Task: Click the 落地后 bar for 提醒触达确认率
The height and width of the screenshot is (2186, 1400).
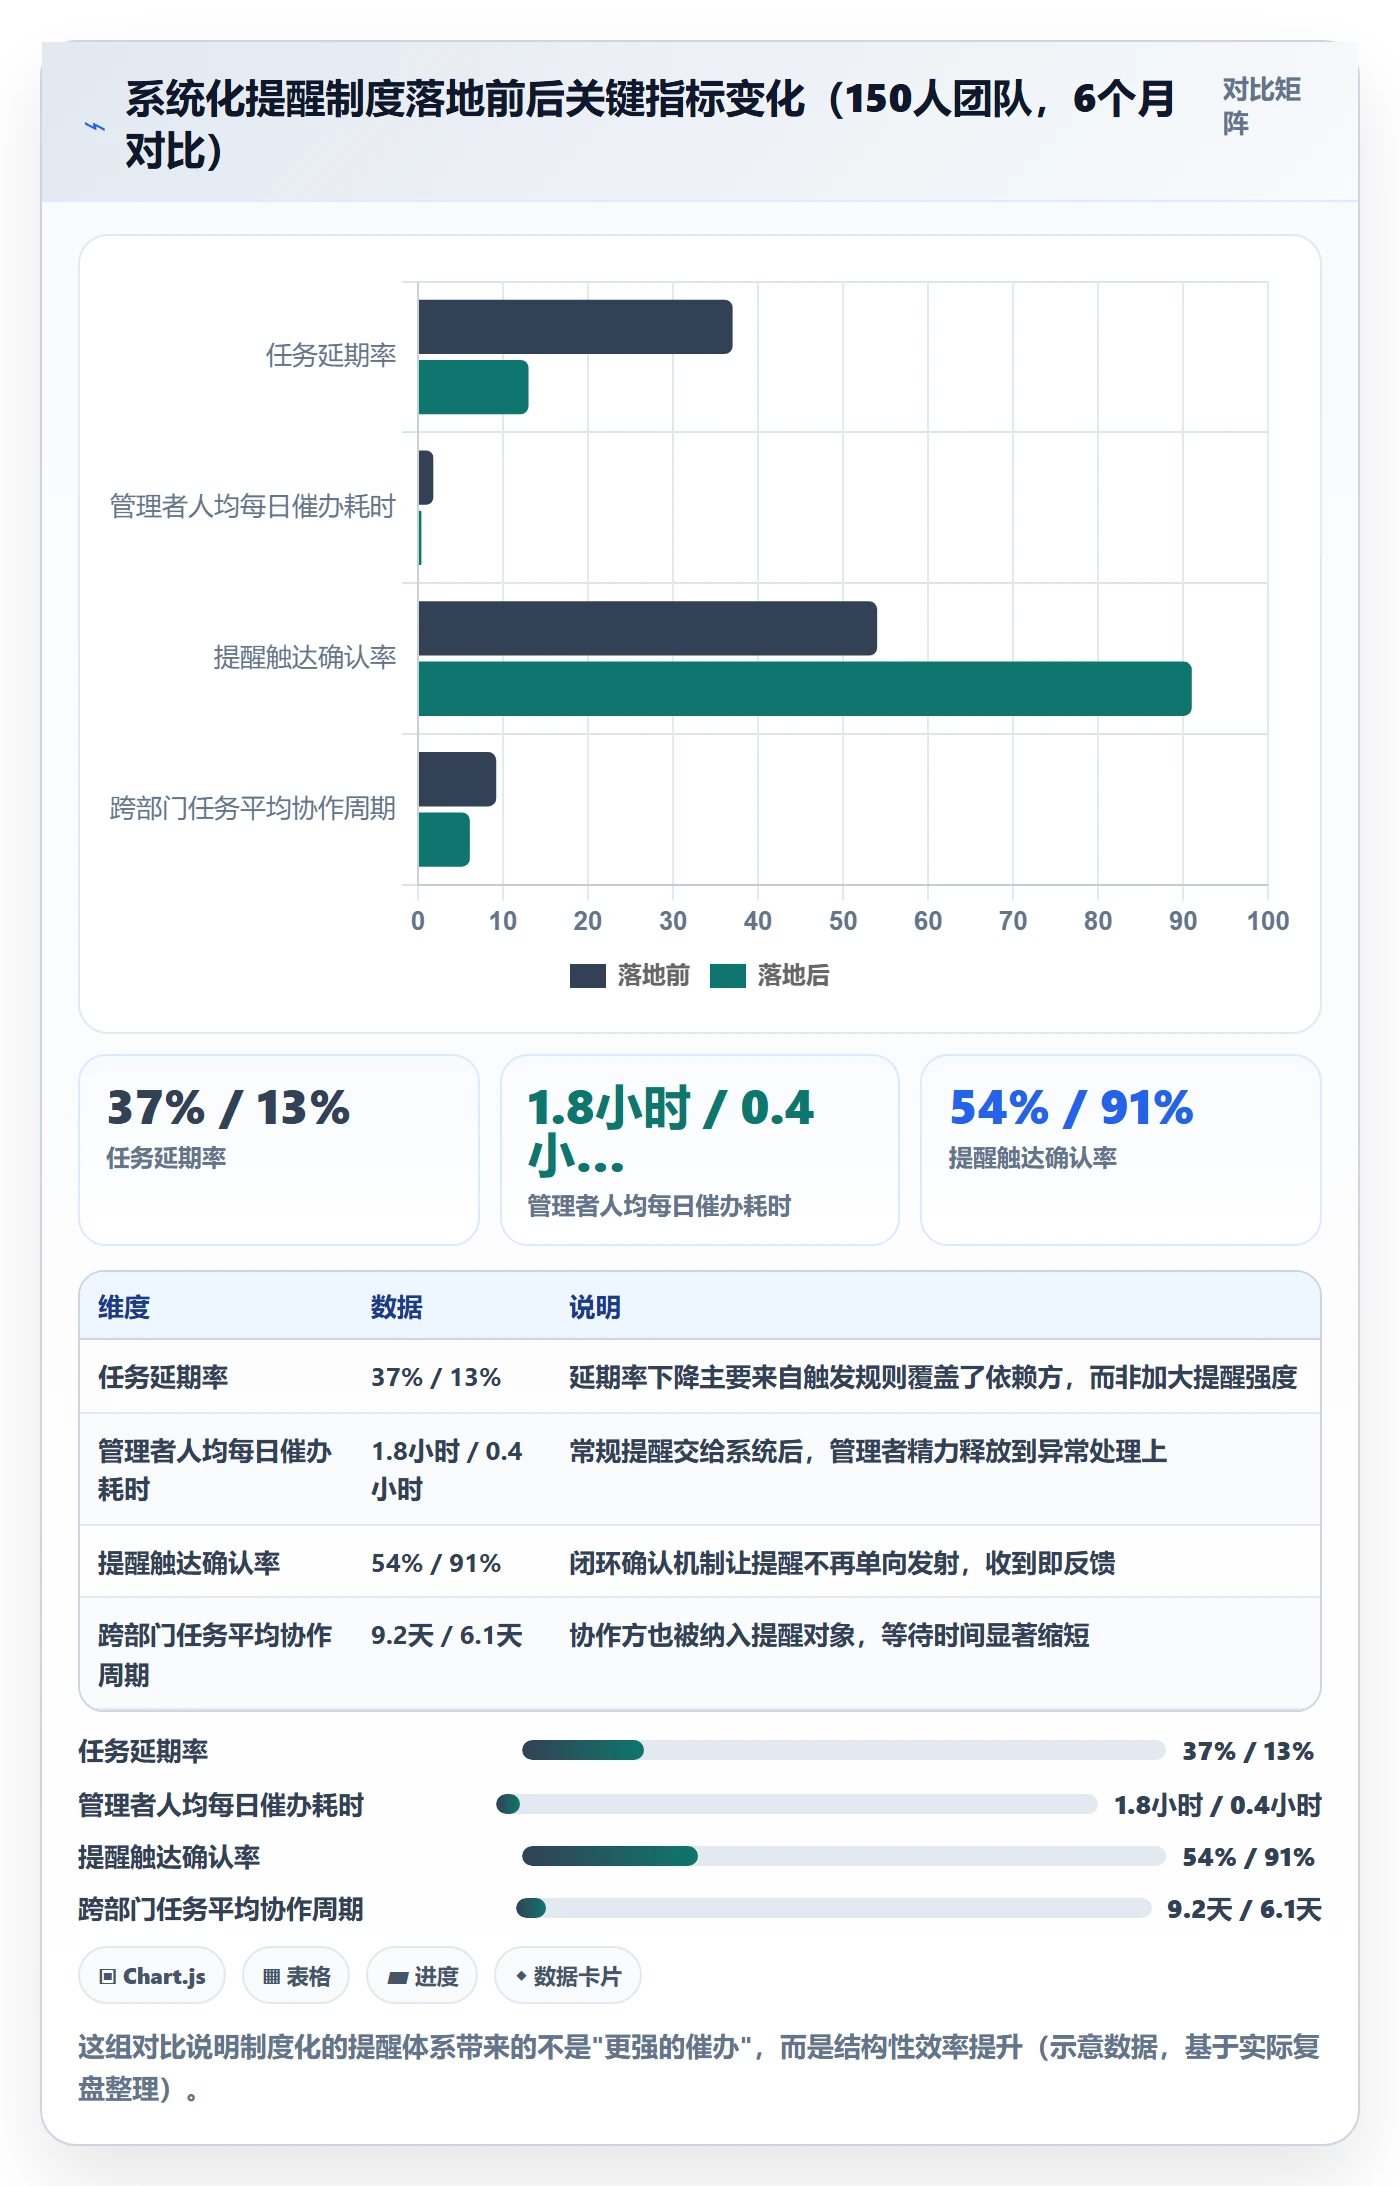Action: pos(805,689)
